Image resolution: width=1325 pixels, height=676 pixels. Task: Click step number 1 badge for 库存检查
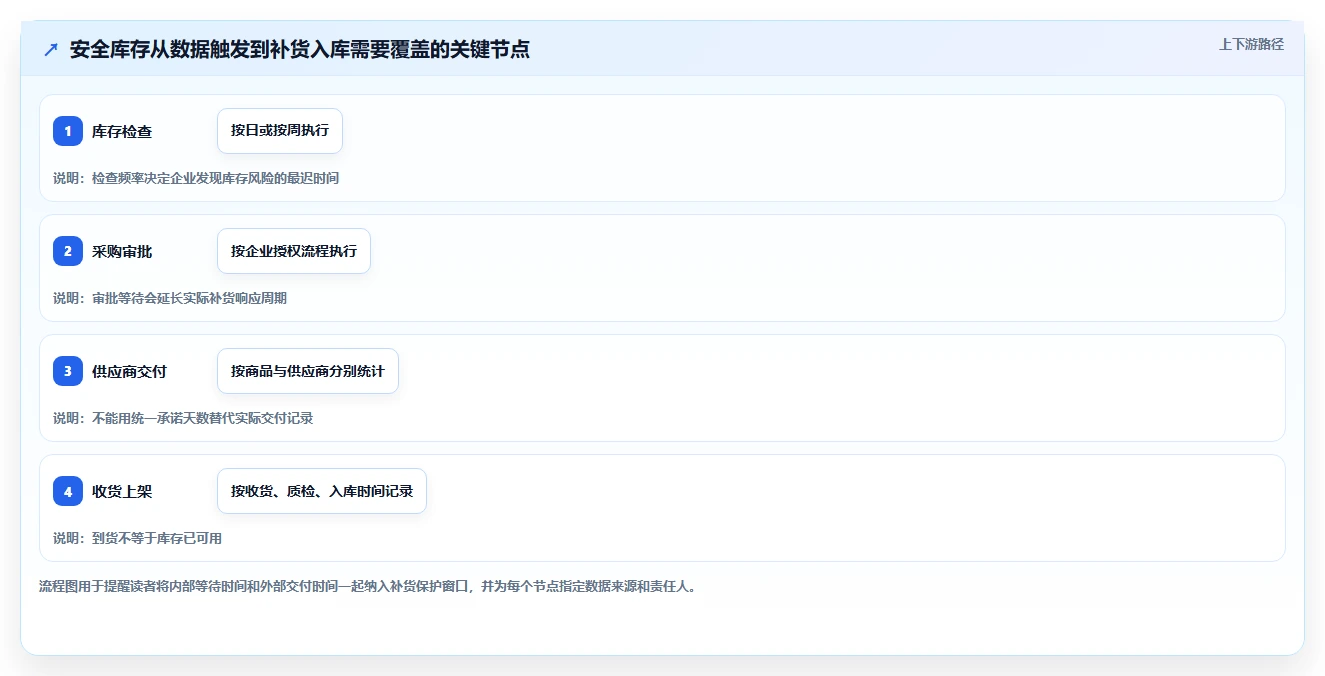(68, 131)
